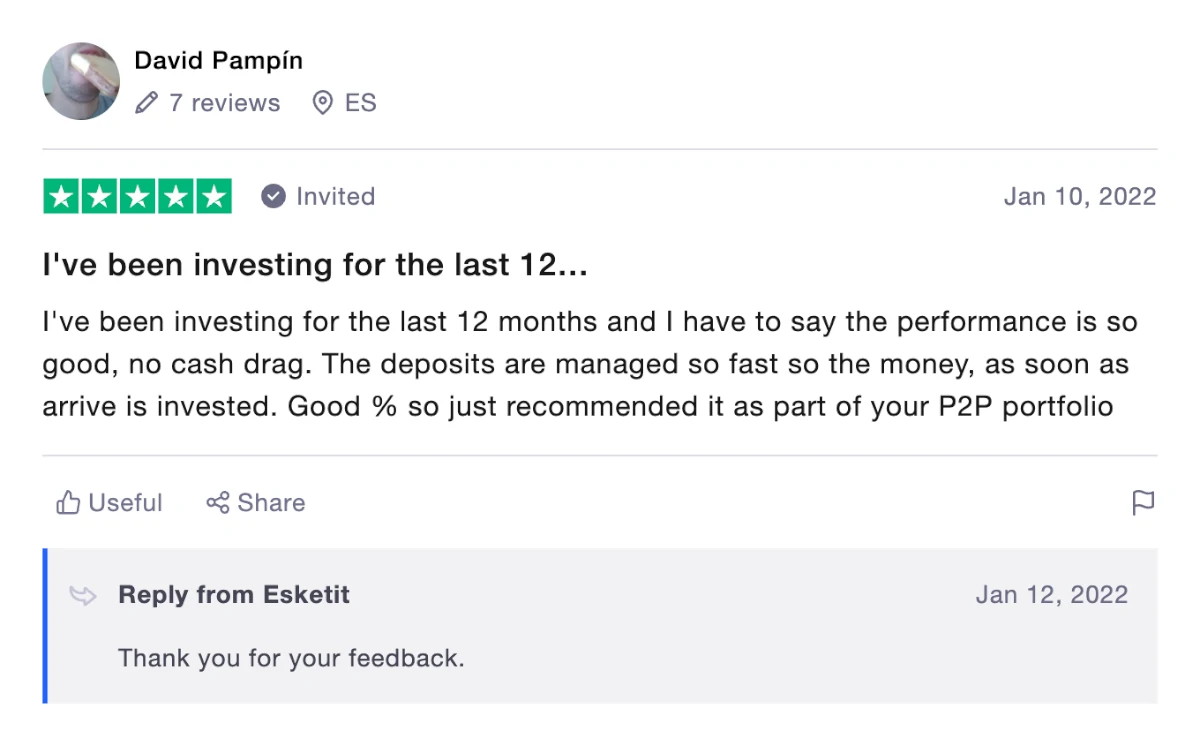
Task: Click the location pin icon
Action: 322,103
